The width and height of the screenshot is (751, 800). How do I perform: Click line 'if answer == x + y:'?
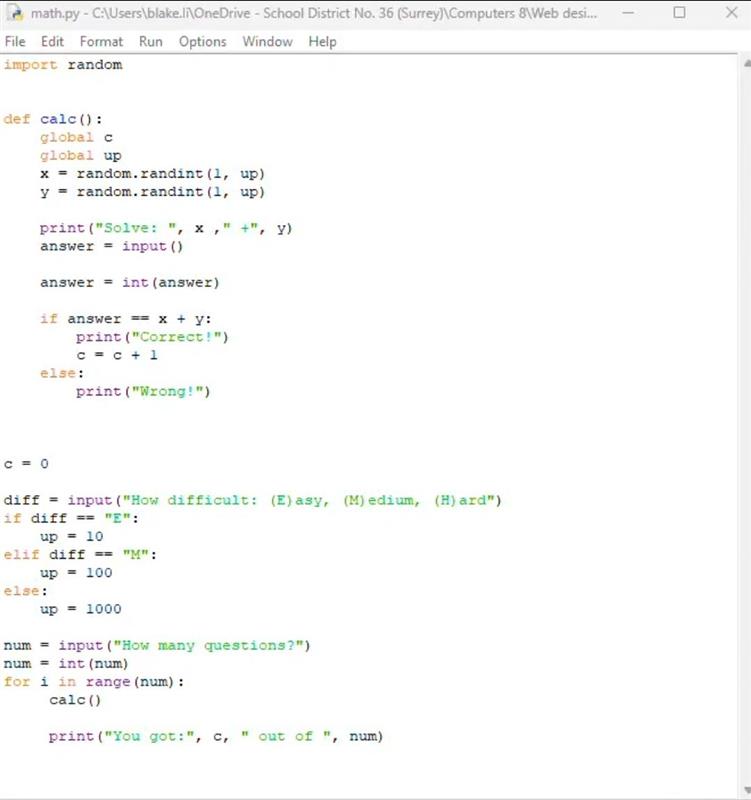[126, 319]
